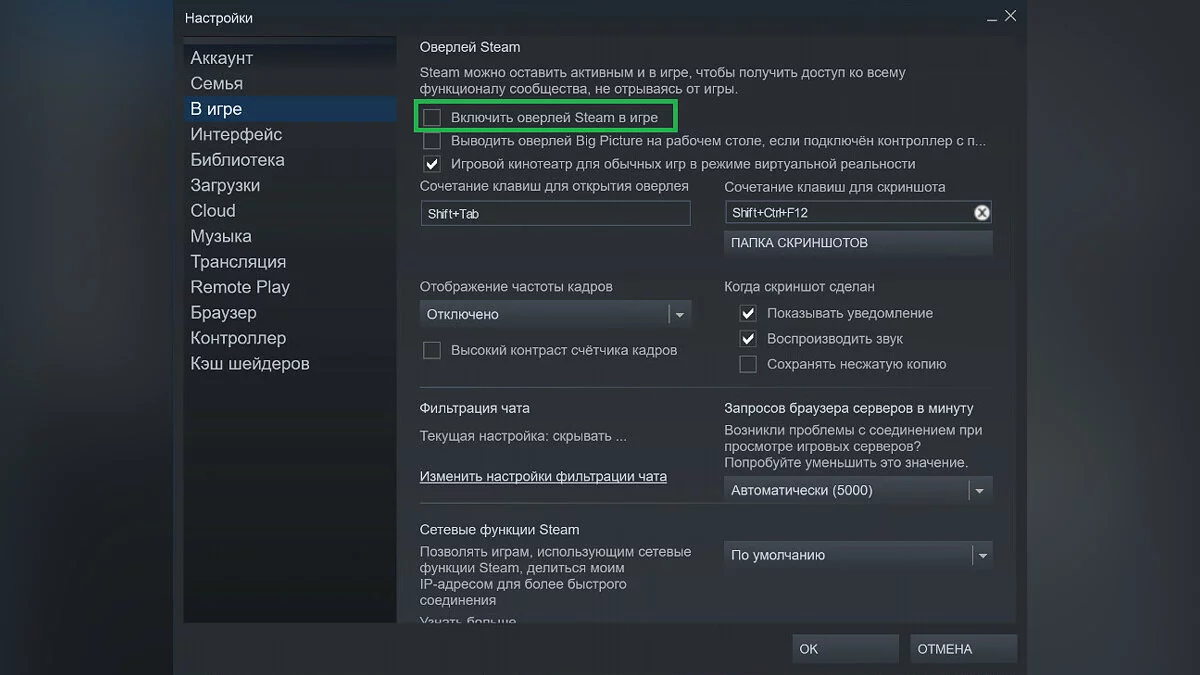The height and width of the screenshot is (675, 1200).
Task: Open 'Изменить настройки фильтрации чата' link
Action: [x=543, y=476]
